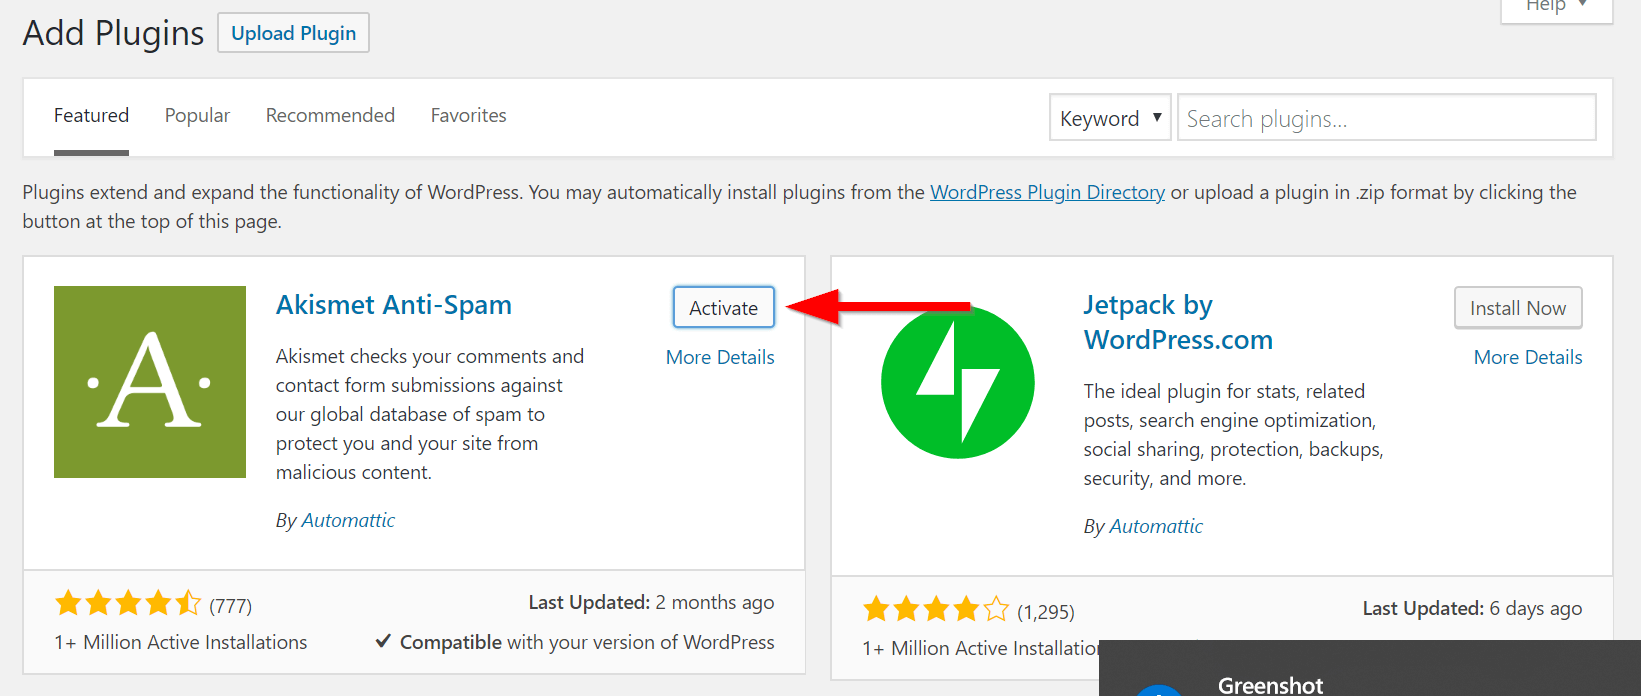Click the Upload Plugin button
Screen dimensions: 1641x696
pyautogui.click(x=293, y=33)
